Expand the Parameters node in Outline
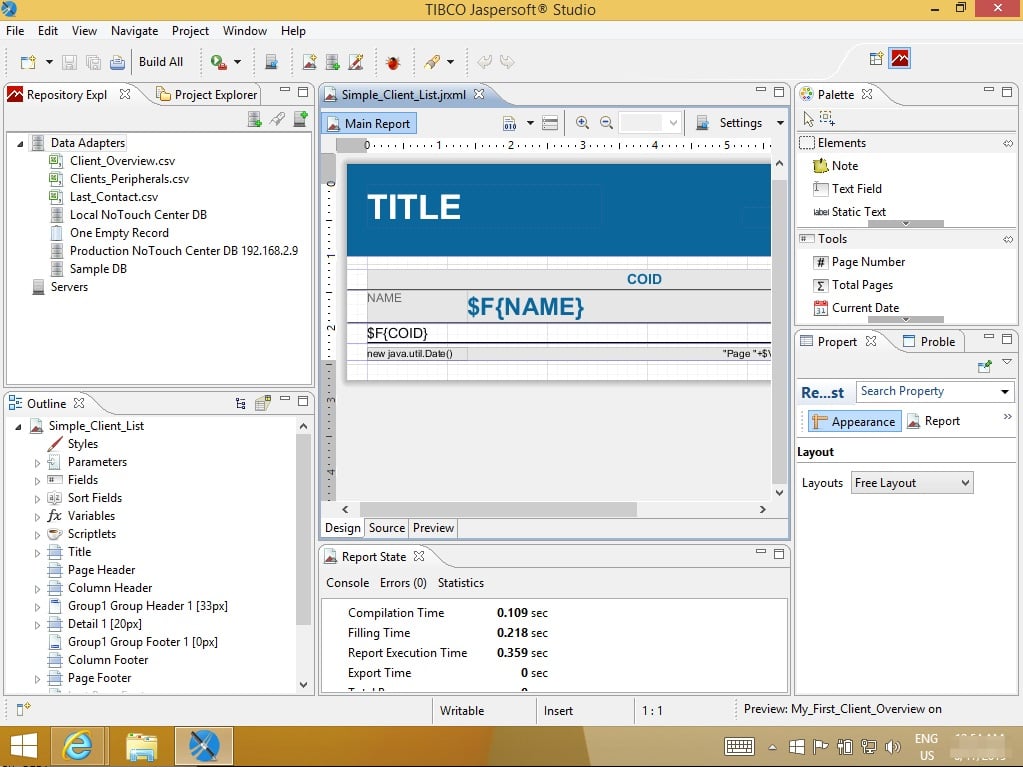The height and width of the screenshot is (767, 1023). click(38, 463)
